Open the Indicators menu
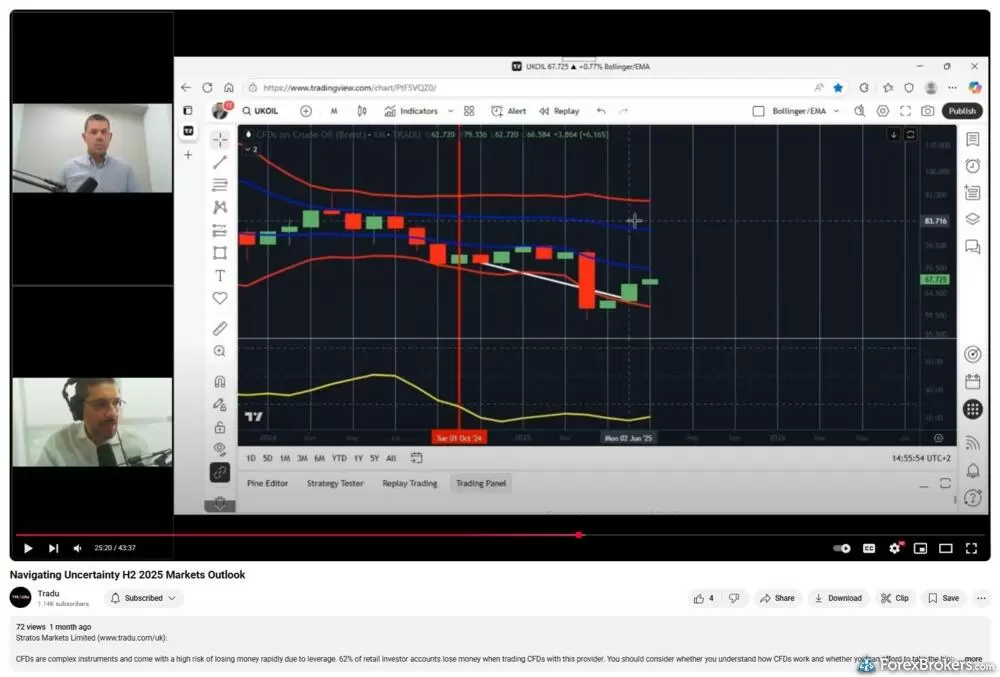 [411, 111]
